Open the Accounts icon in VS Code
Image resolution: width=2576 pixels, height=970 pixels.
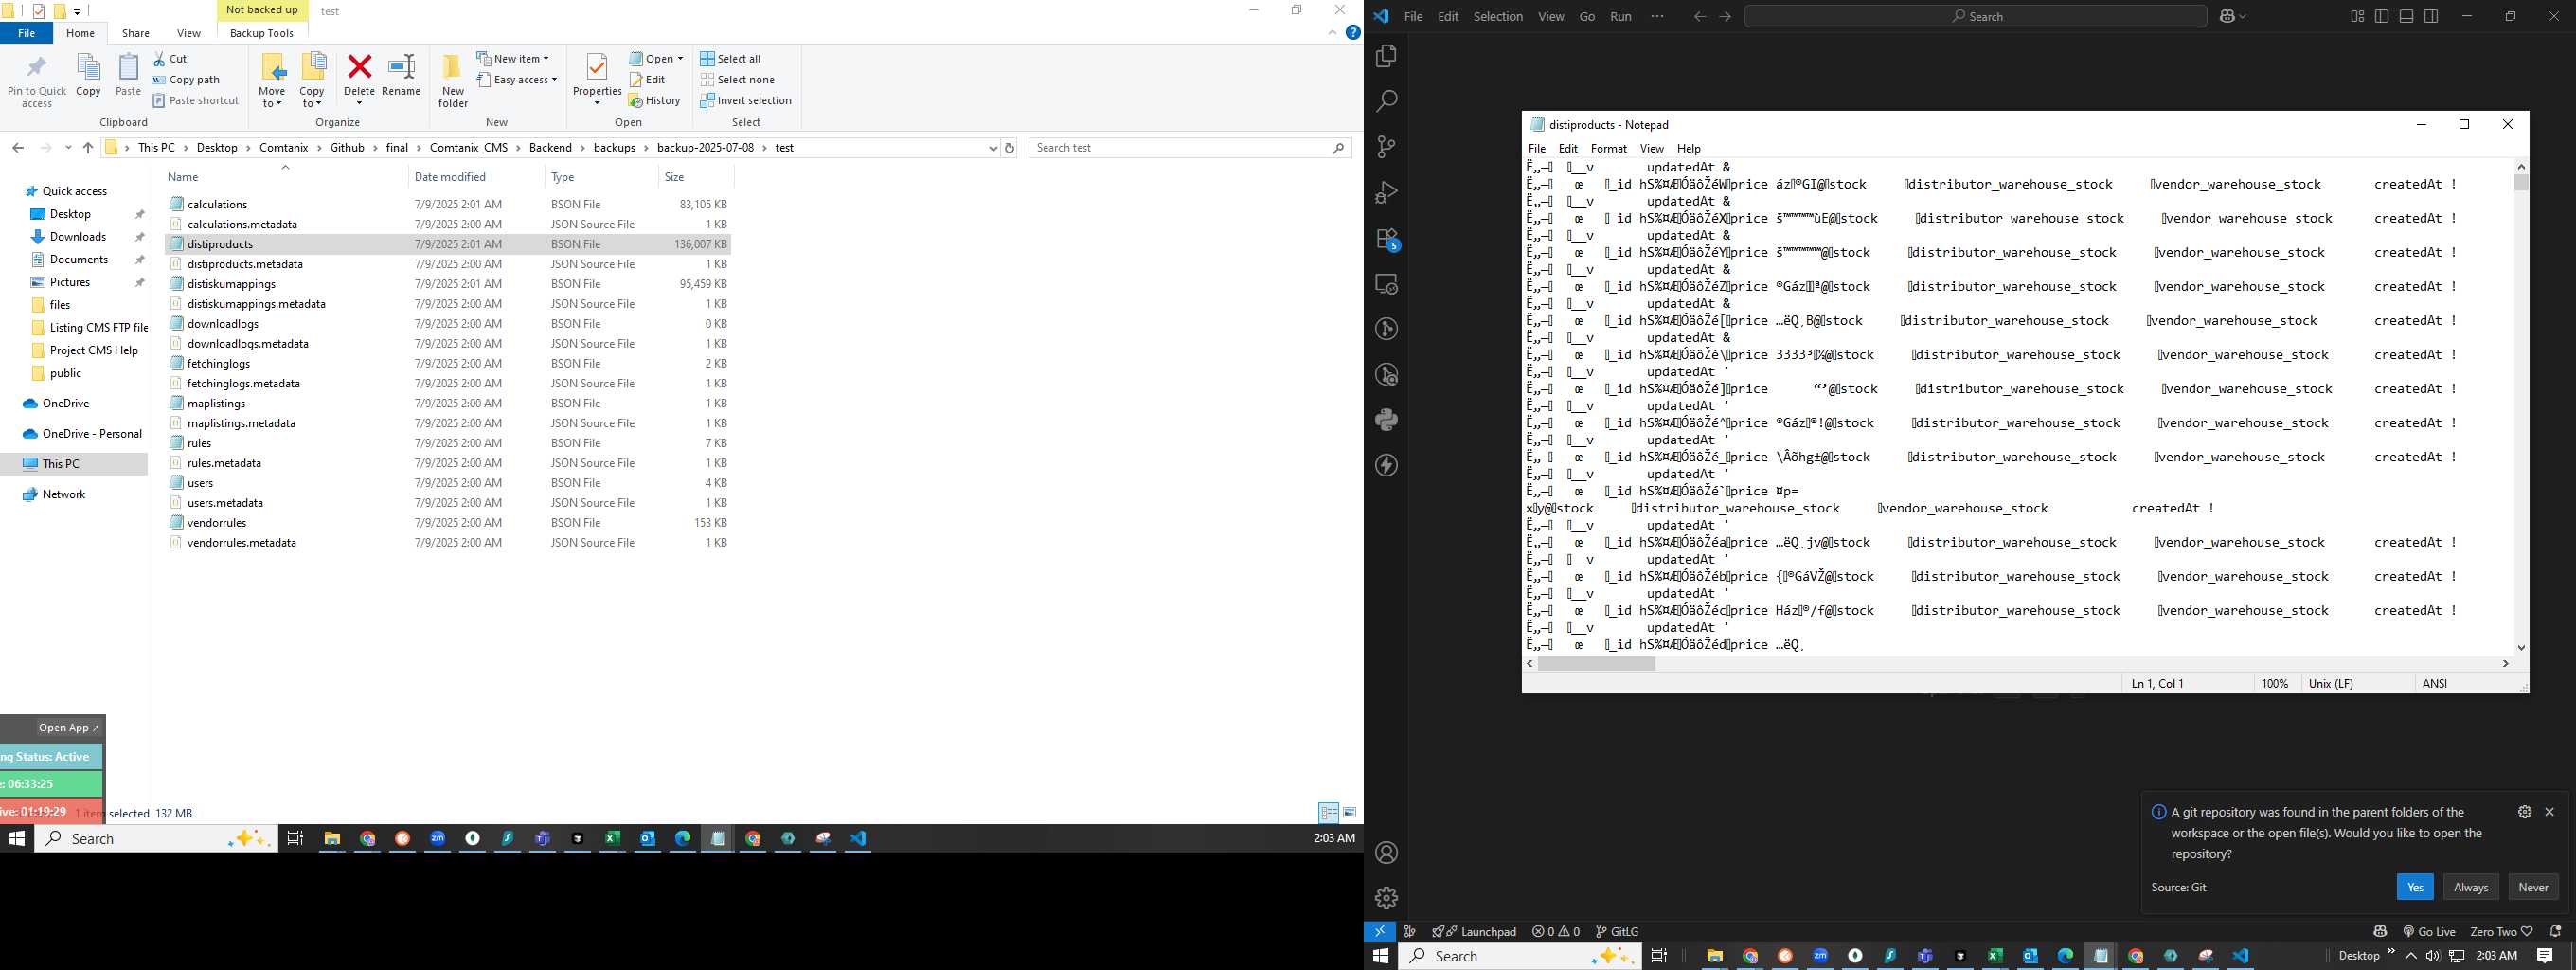(1386, 853)
